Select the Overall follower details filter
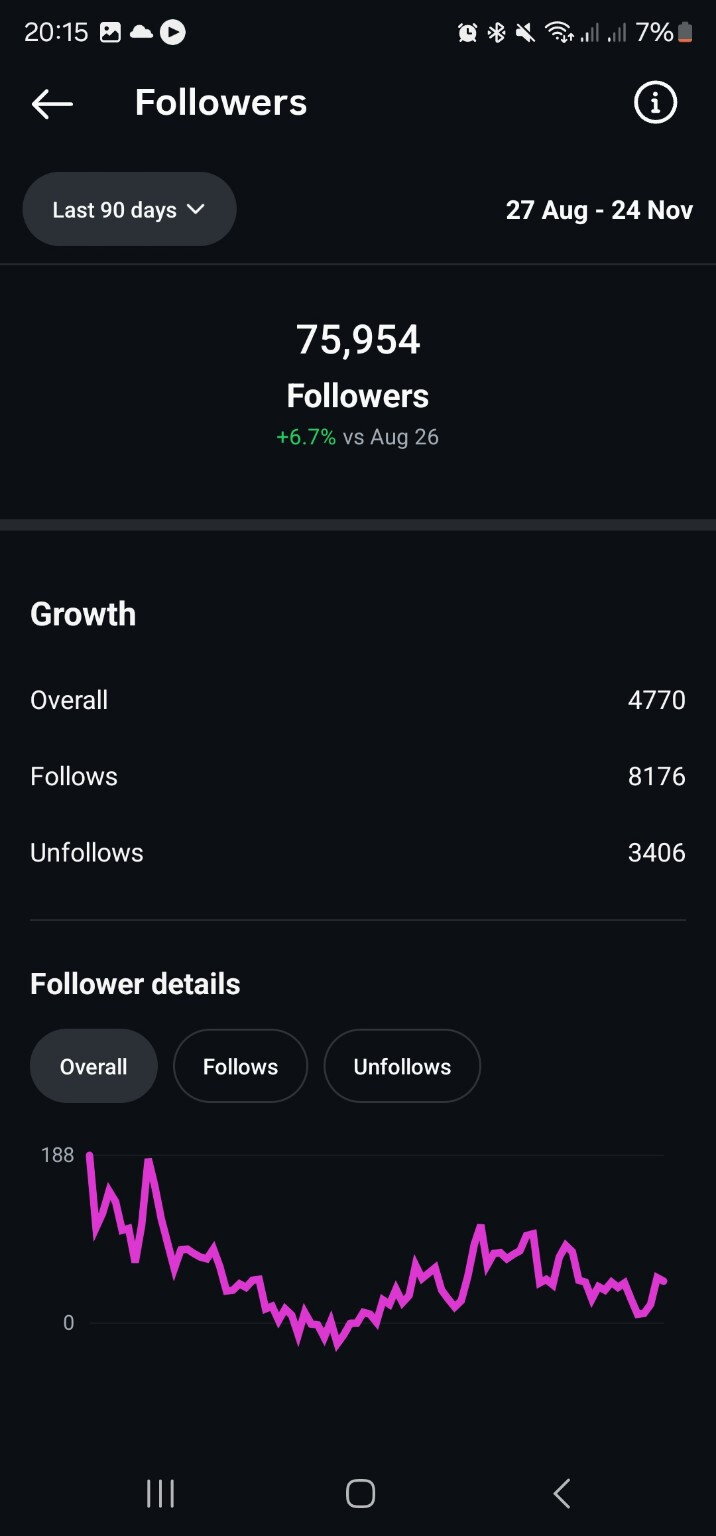Viewport: 716px width, 1536px height. [x=94, y=1066]
